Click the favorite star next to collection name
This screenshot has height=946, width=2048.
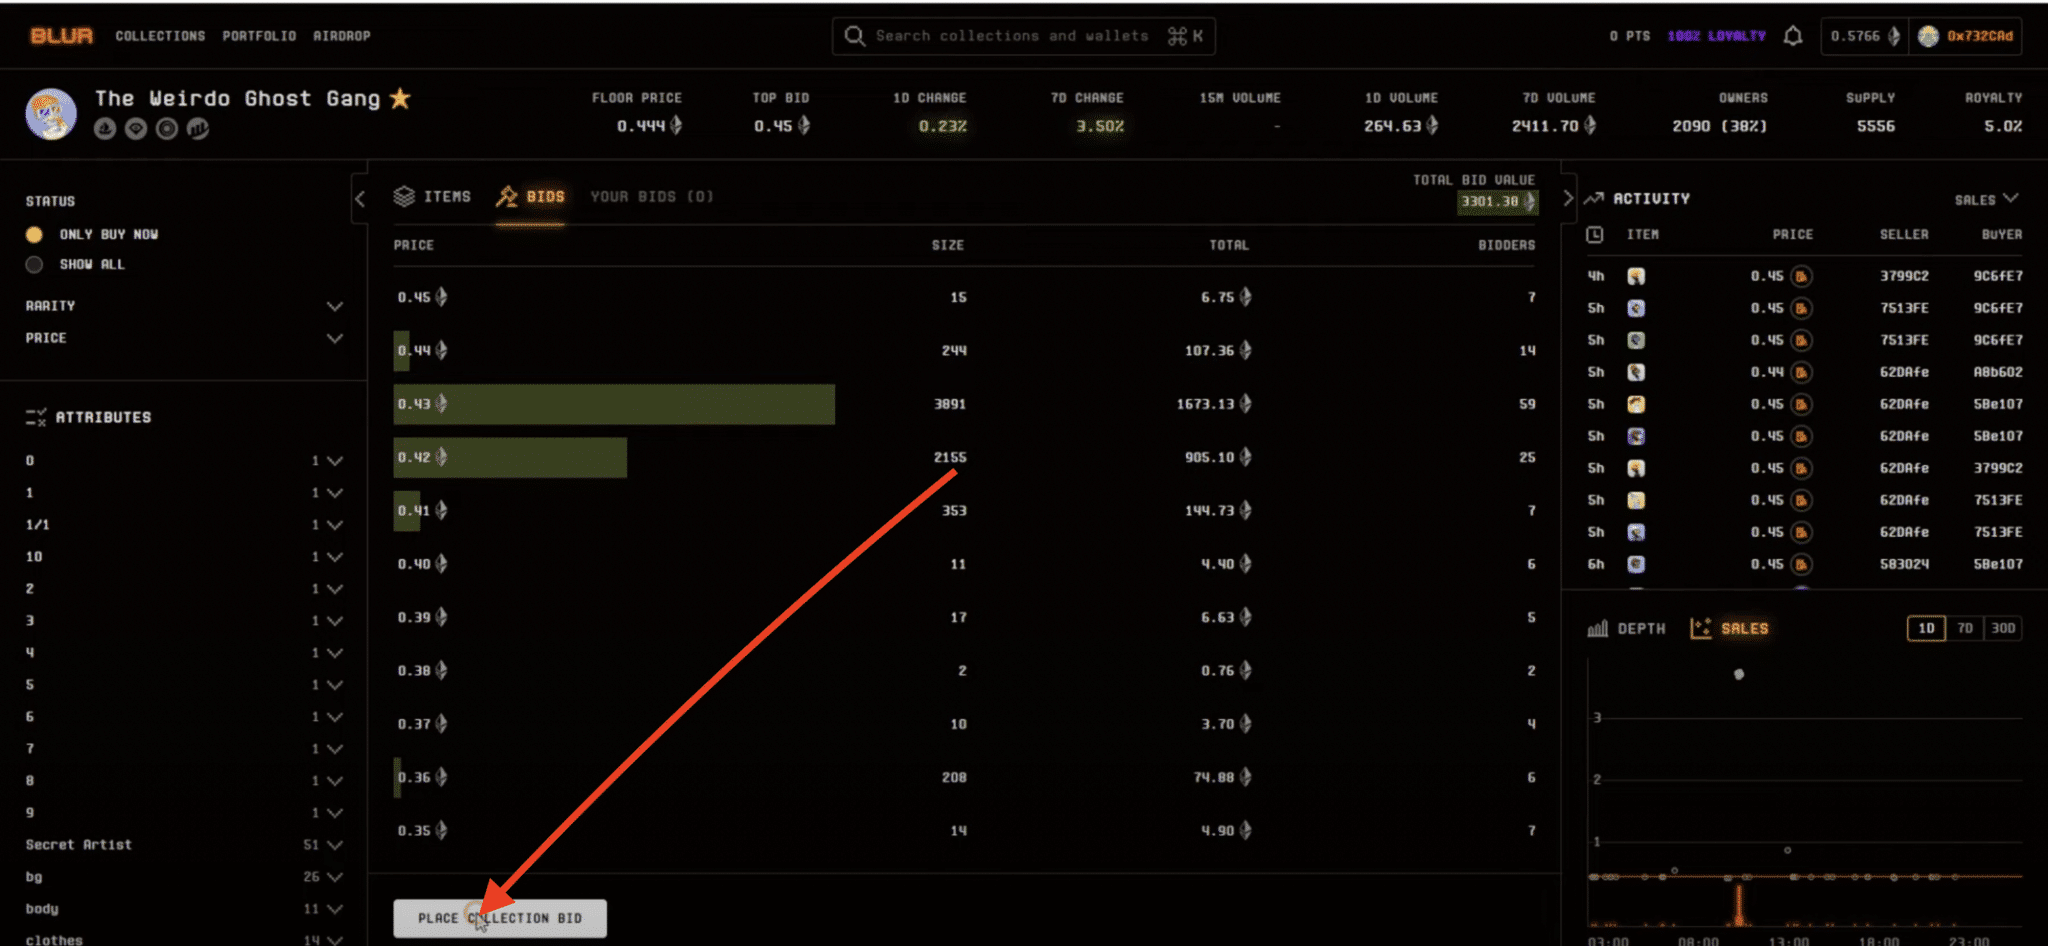400,98
